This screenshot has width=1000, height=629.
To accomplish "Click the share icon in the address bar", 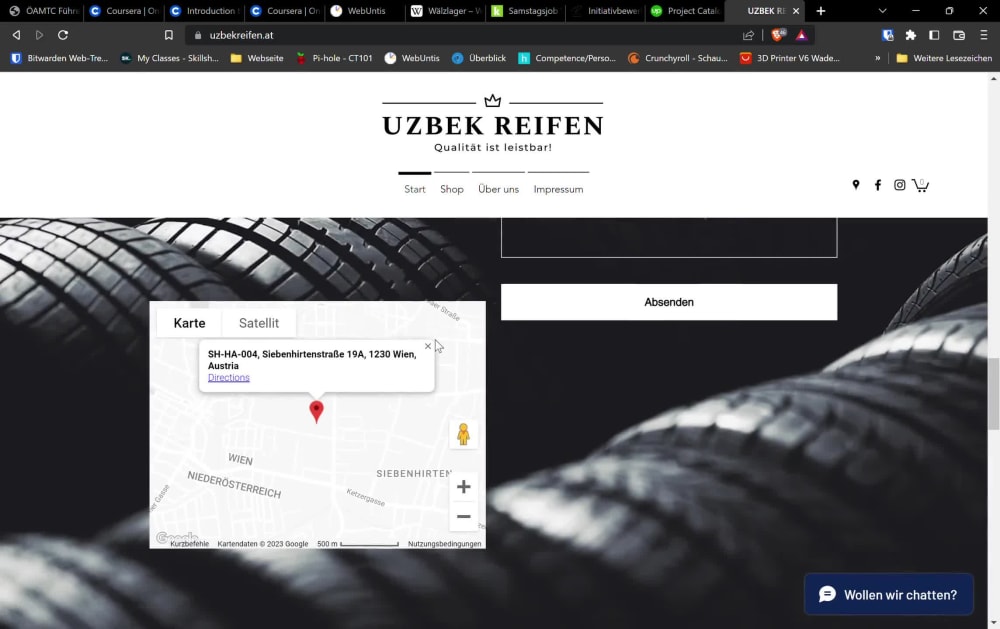I will (749, 35).
